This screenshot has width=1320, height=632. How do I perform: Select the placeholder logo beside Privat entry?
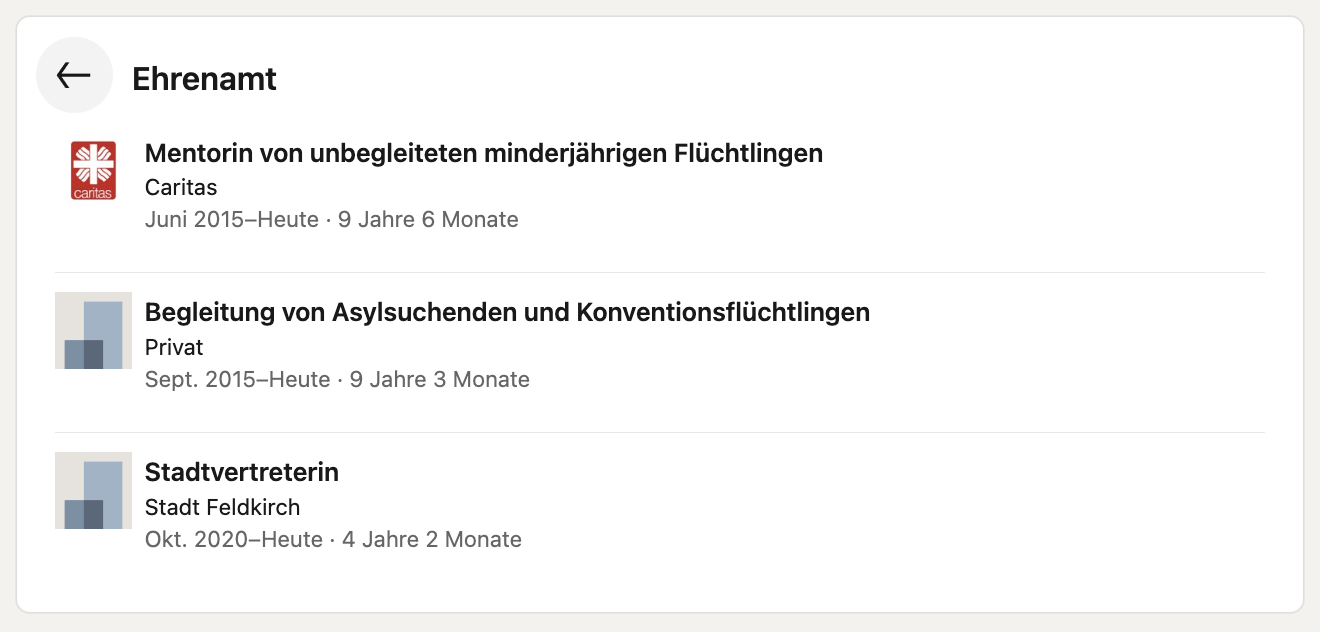coord(93,331)
